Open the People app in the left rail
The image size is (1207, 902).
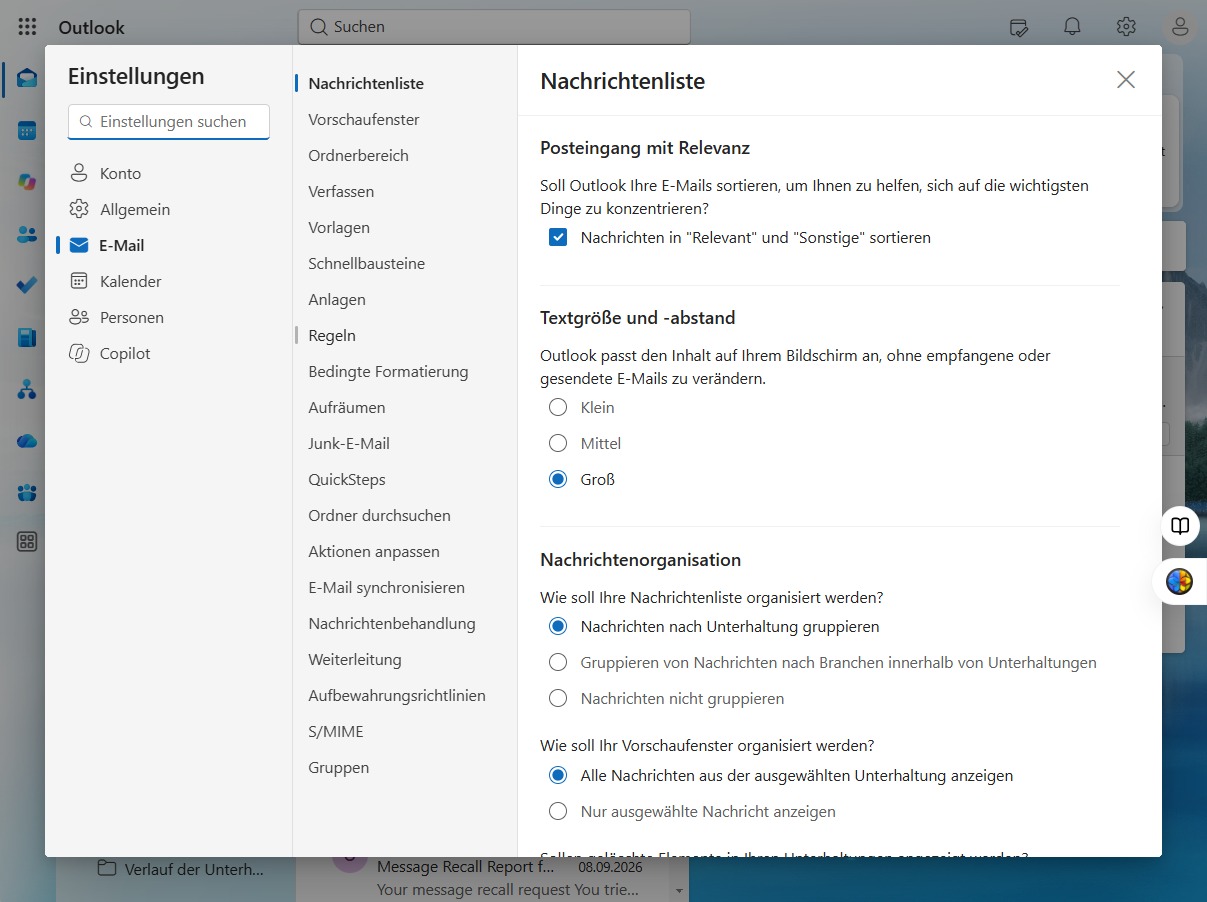(27, 234)
